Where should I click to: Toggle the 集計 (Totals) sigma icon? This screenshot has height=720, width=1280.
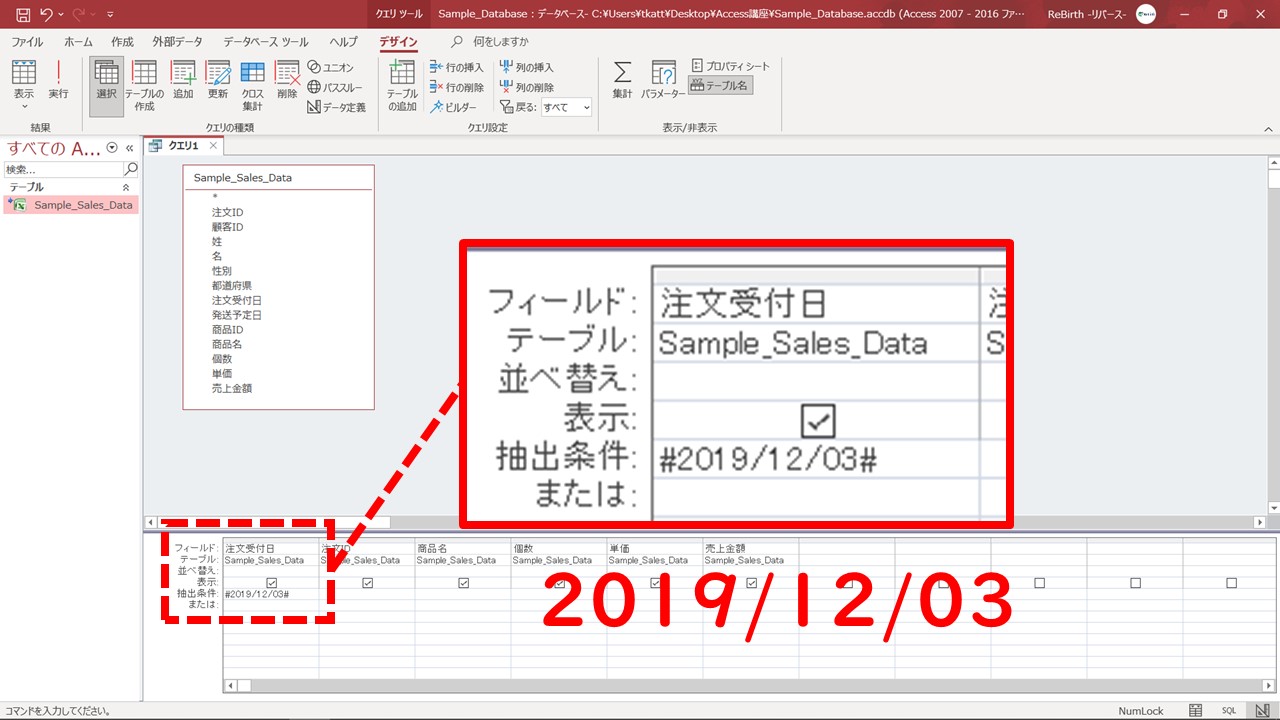coord(622,78)
